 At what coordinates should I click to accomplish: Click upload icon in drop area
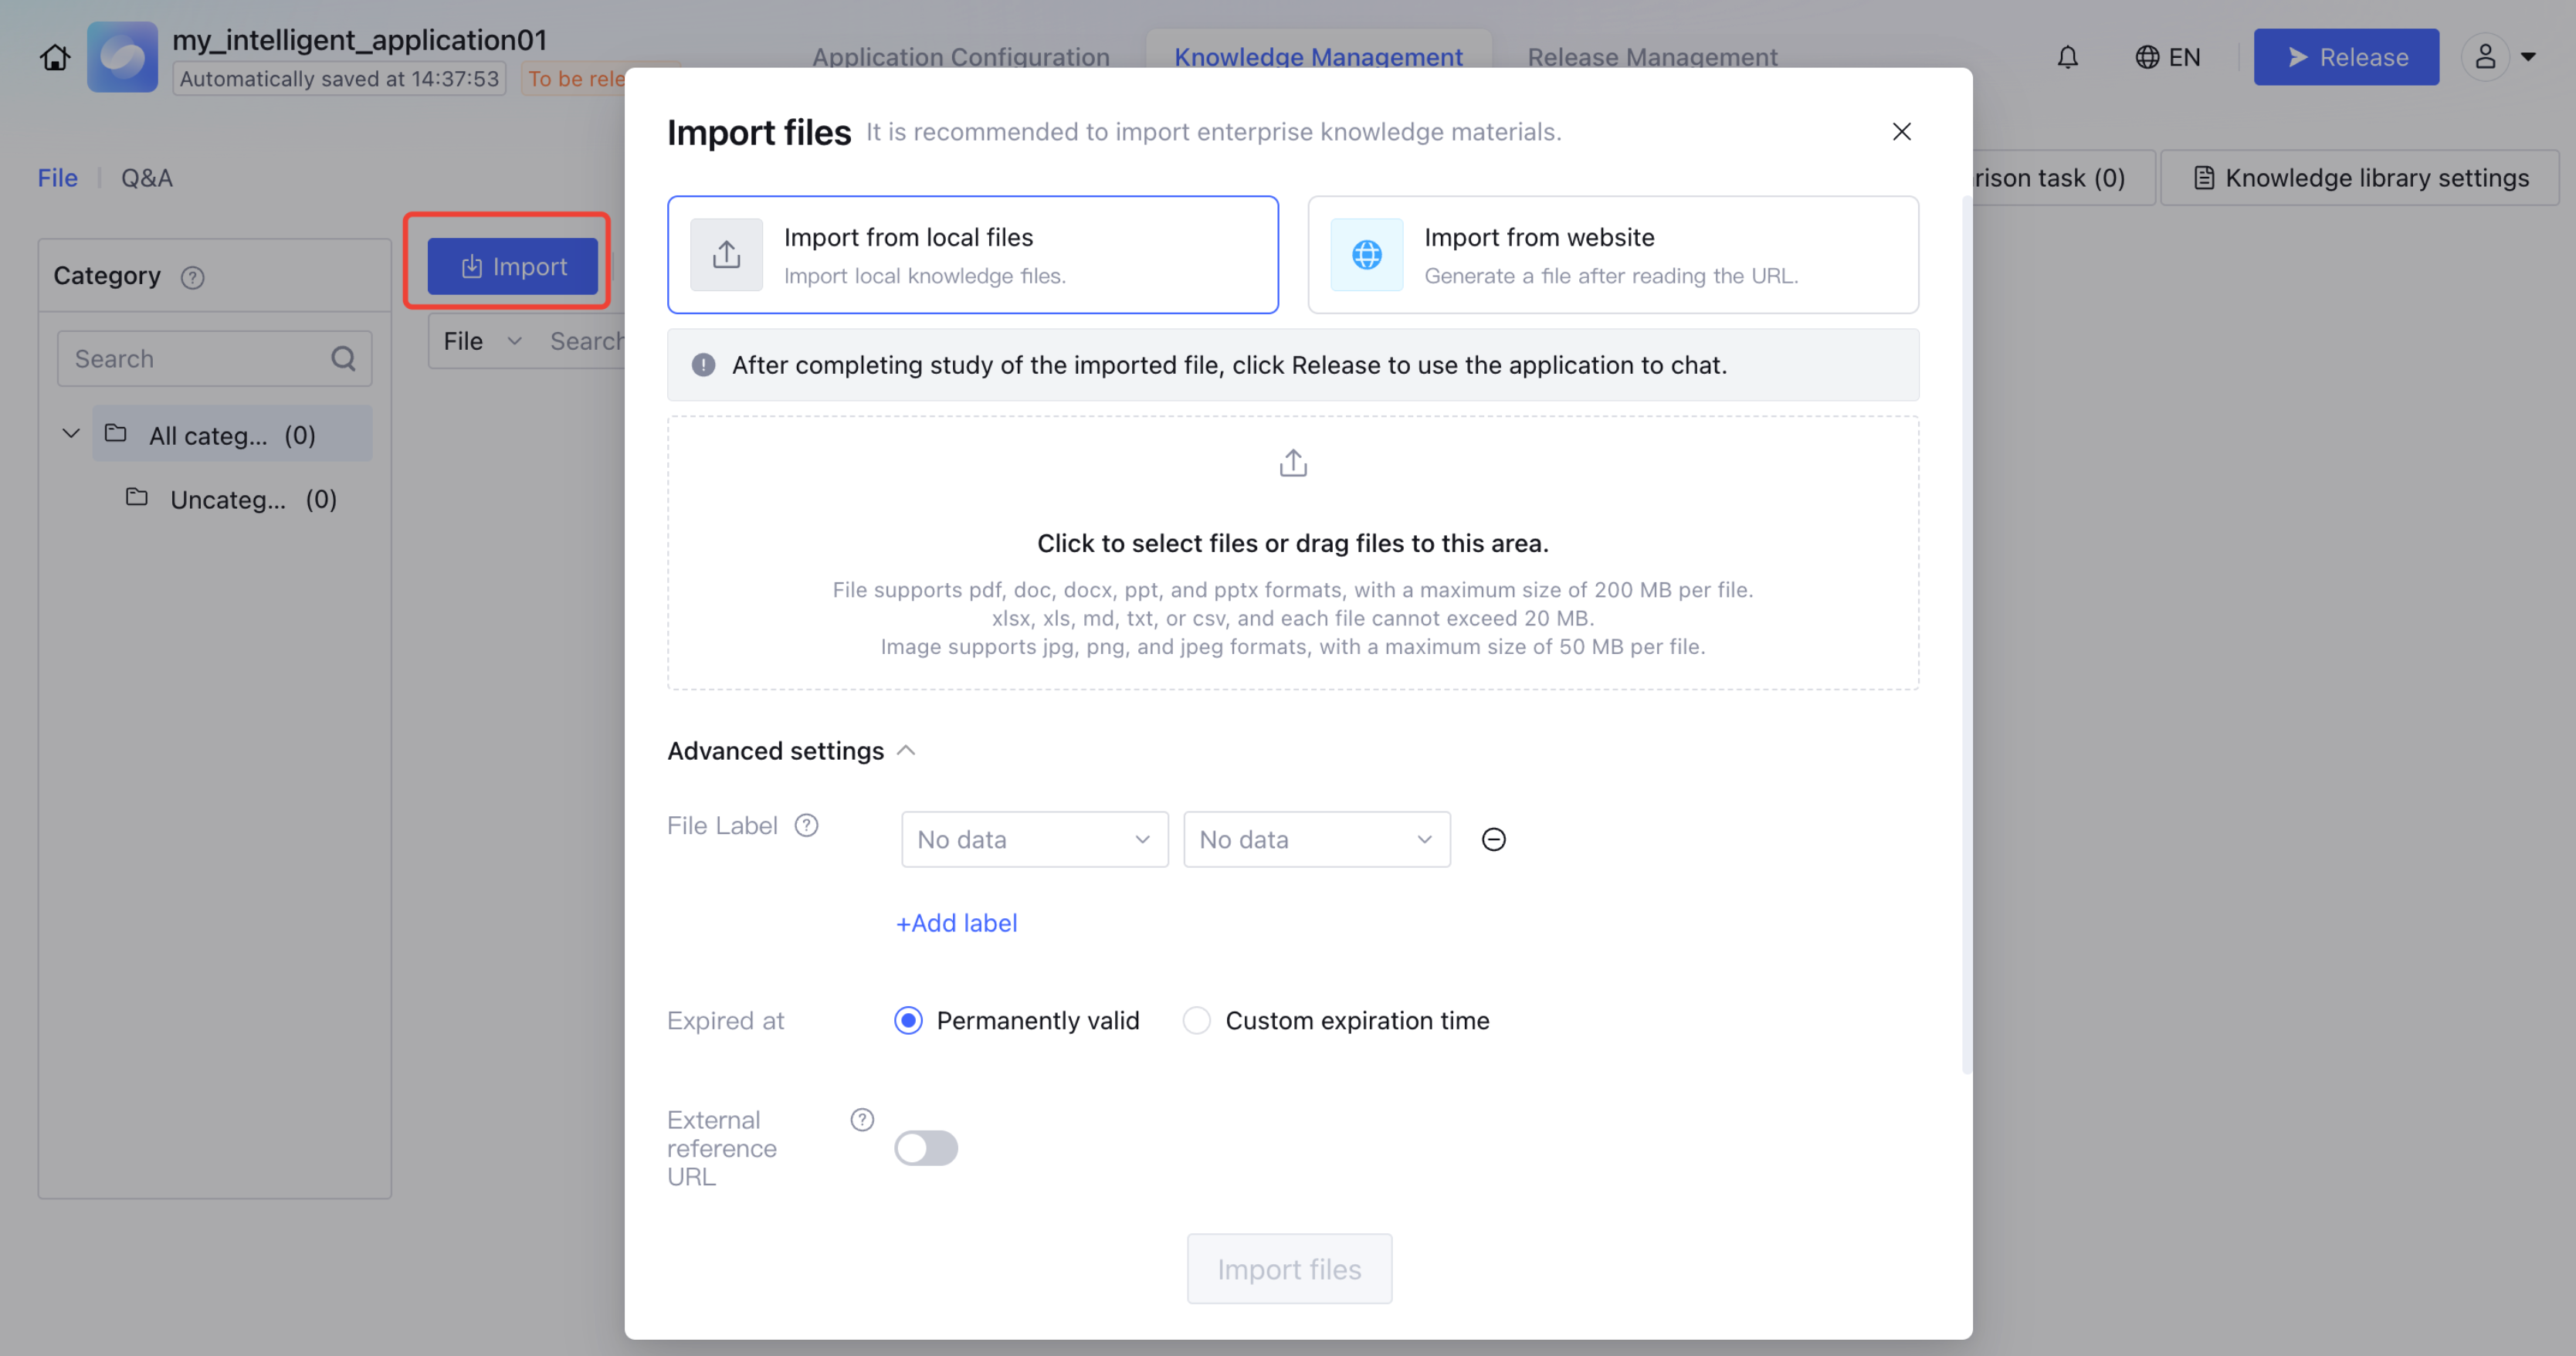[x=1292, y=463]
